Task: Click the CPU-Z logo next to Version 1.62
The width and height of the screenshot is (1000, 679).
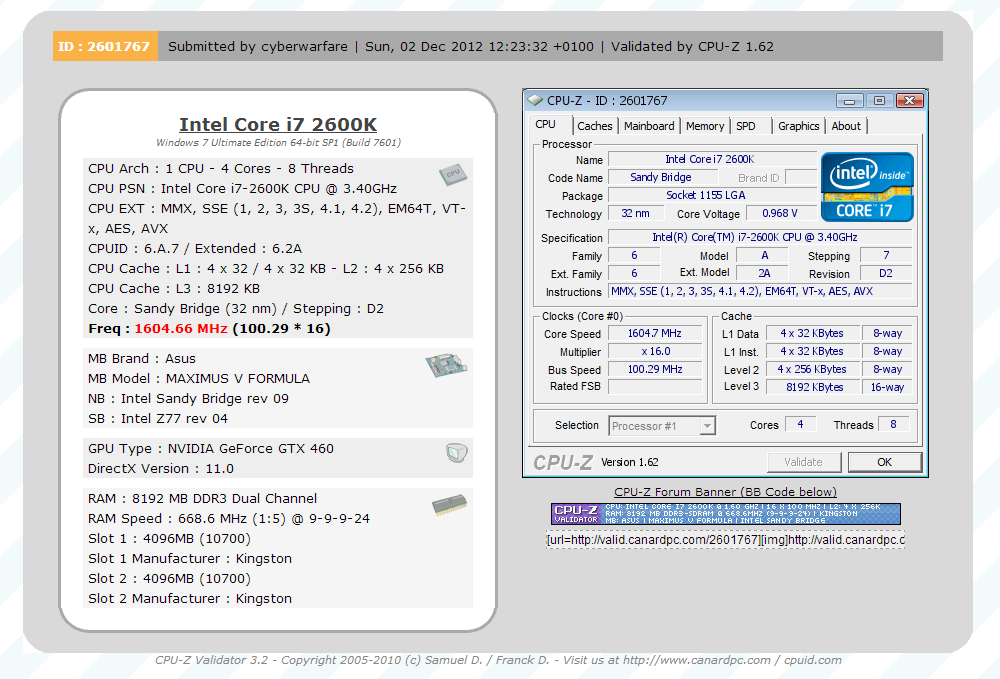Action: point(562,462)
